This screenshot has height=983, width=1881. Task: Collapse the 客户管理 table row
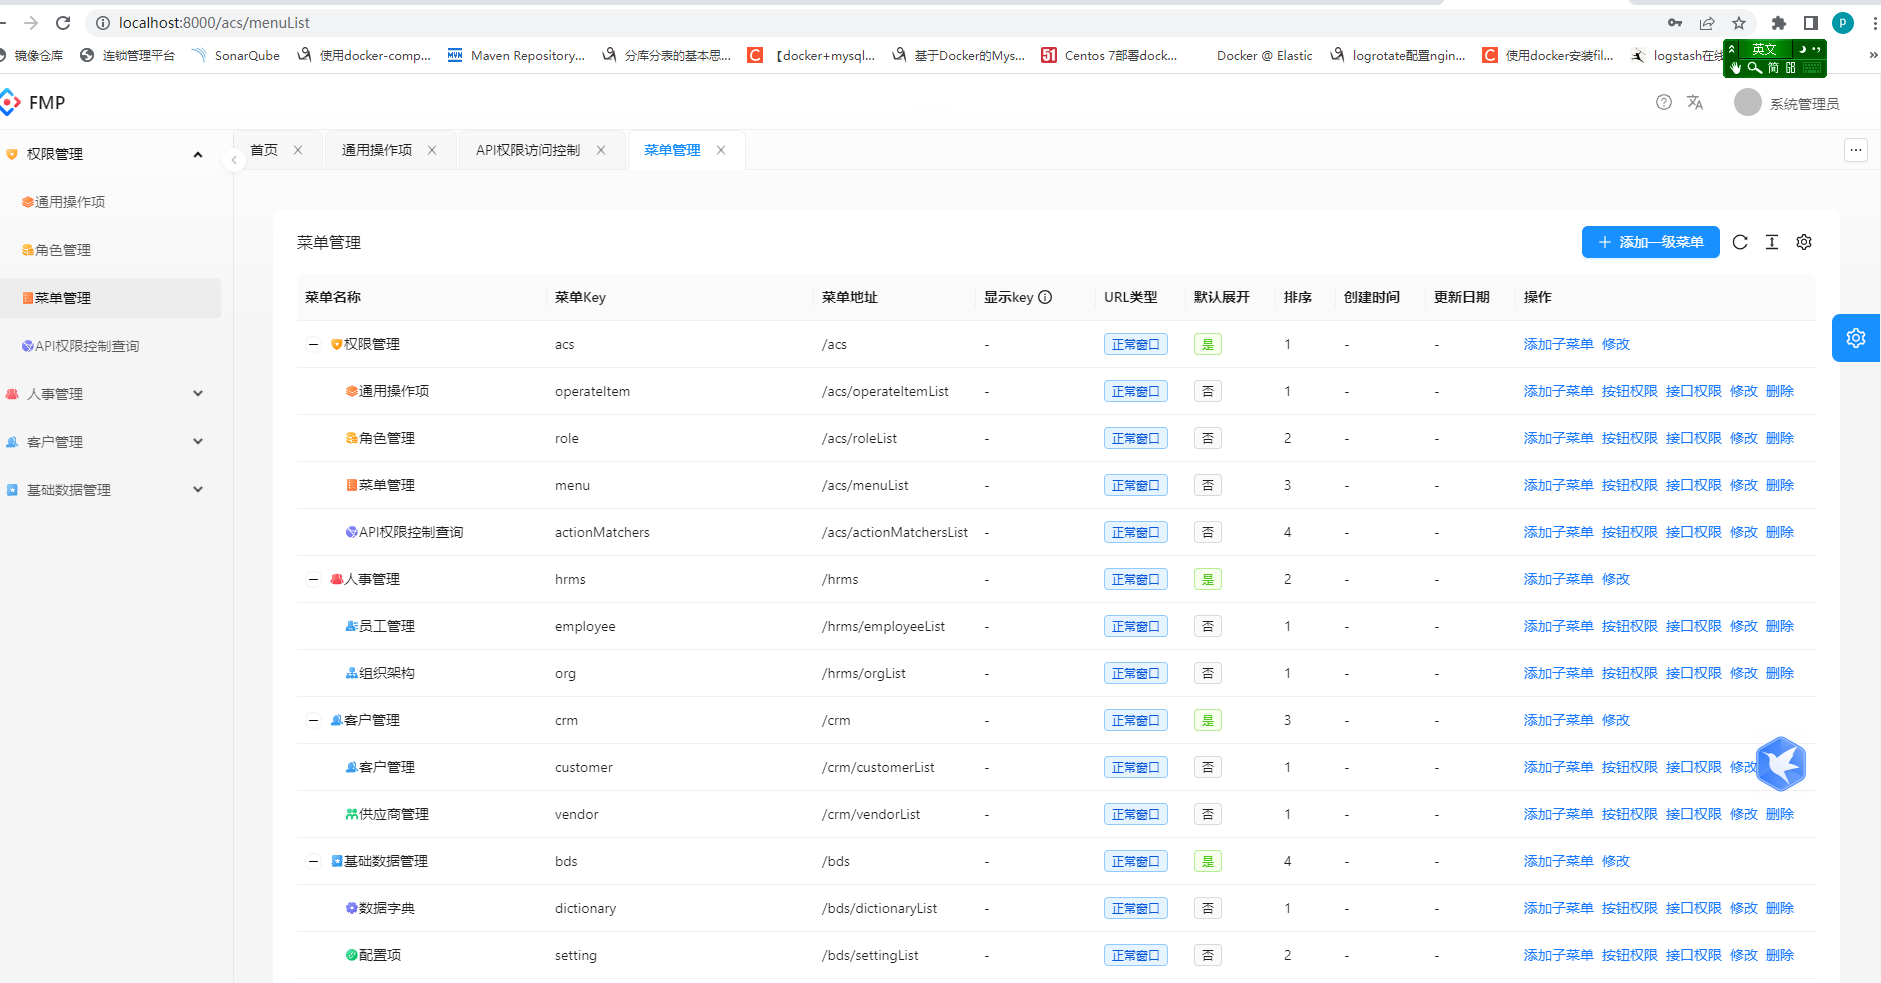coord(313,720)
